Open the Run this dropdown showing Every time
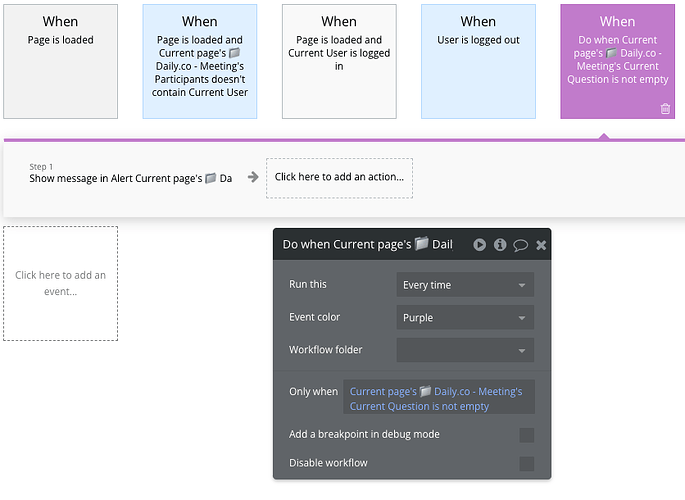 465,285
